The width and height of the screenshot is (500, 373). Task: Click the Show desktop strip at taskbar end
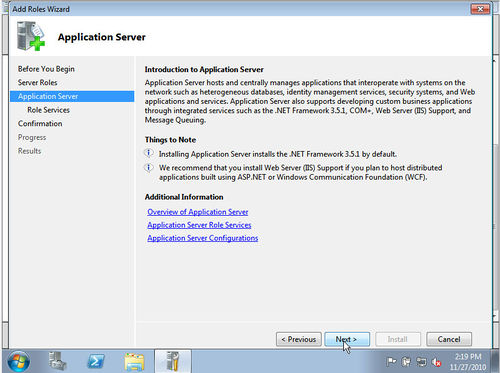tap(495, 361)
